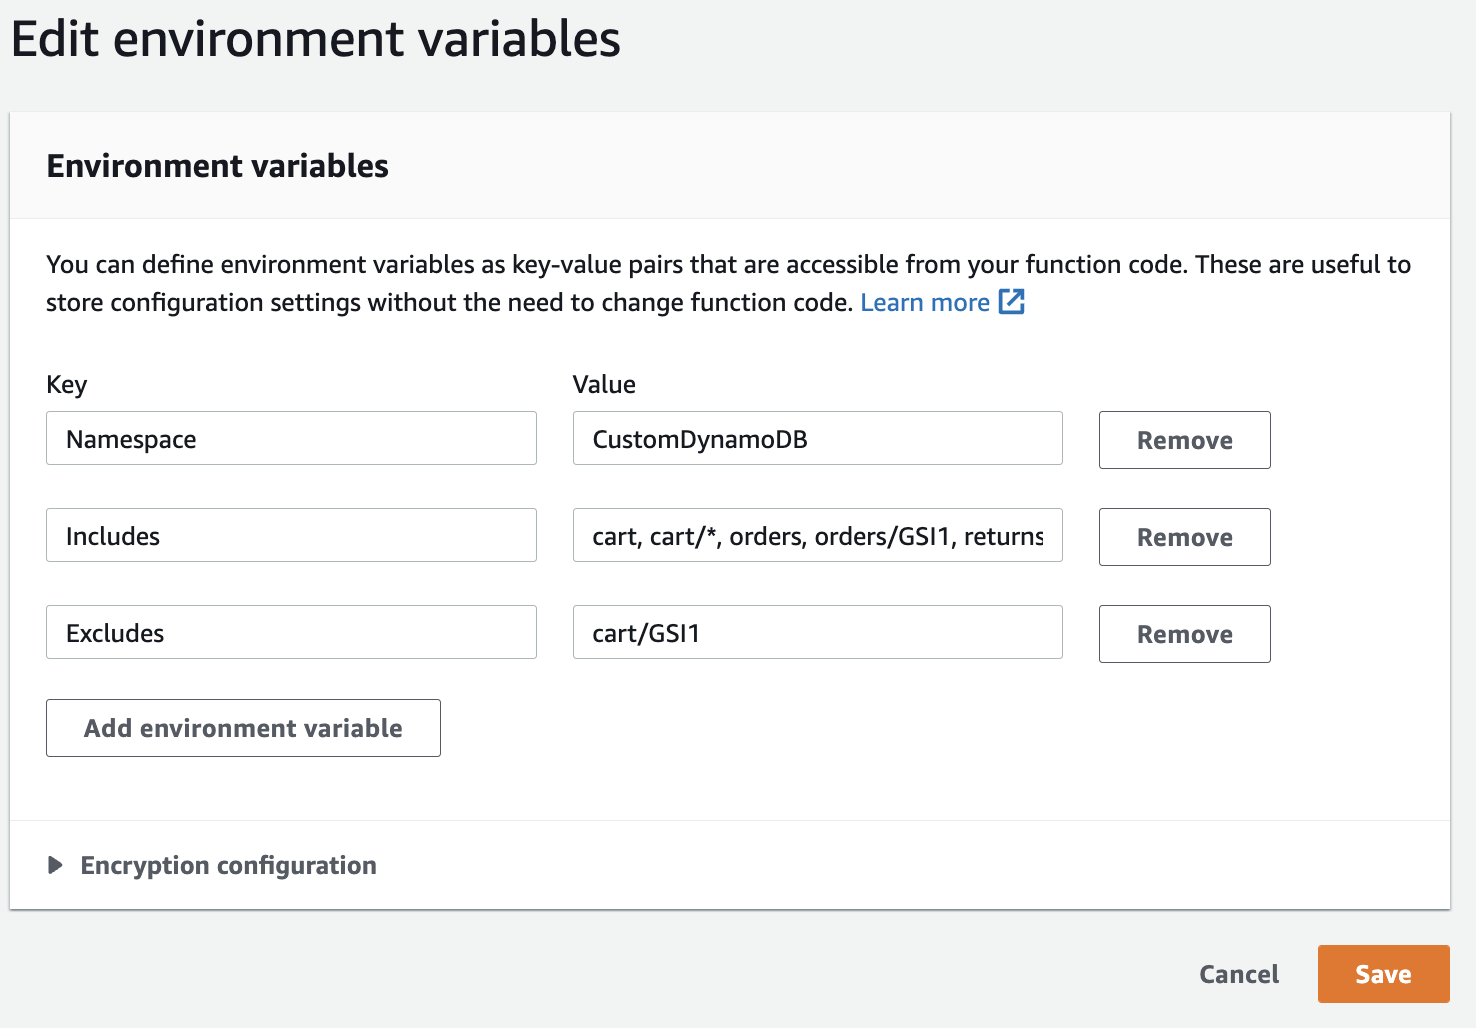
Task: Cancel editing environment variables
Action: [1239, 973]
